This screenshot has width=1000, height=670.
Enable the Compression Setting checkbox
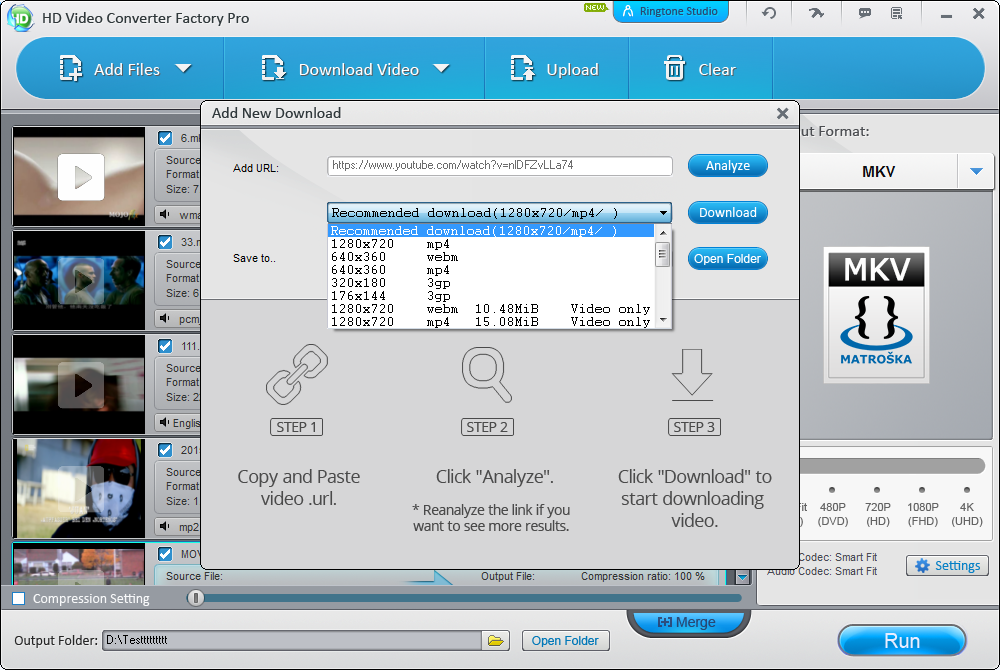point(19,599)
